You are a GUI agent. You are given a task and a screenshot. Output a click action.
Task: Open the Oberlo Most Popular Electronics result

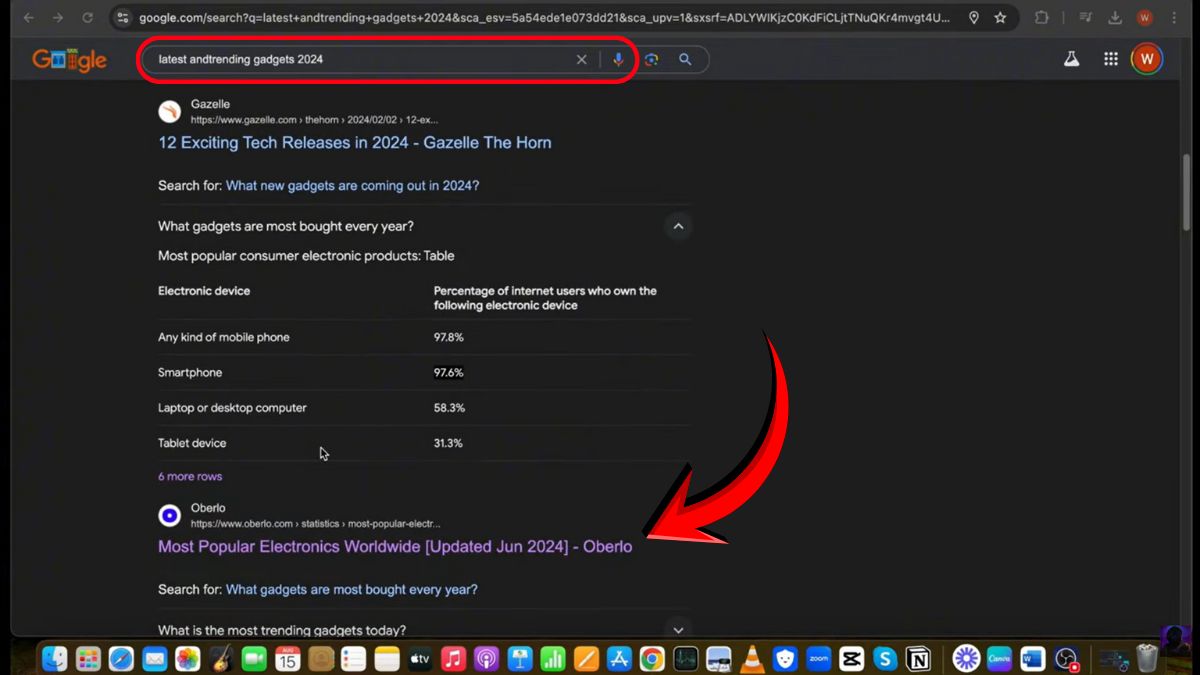click(395, 547)
